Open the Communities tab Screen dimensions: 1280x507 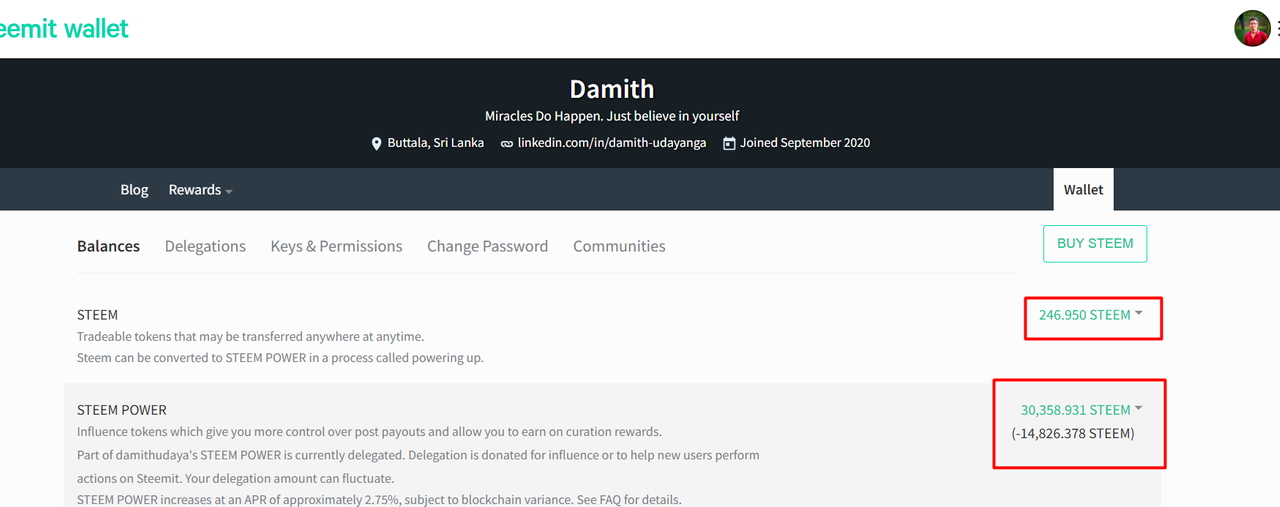point(619,246)
